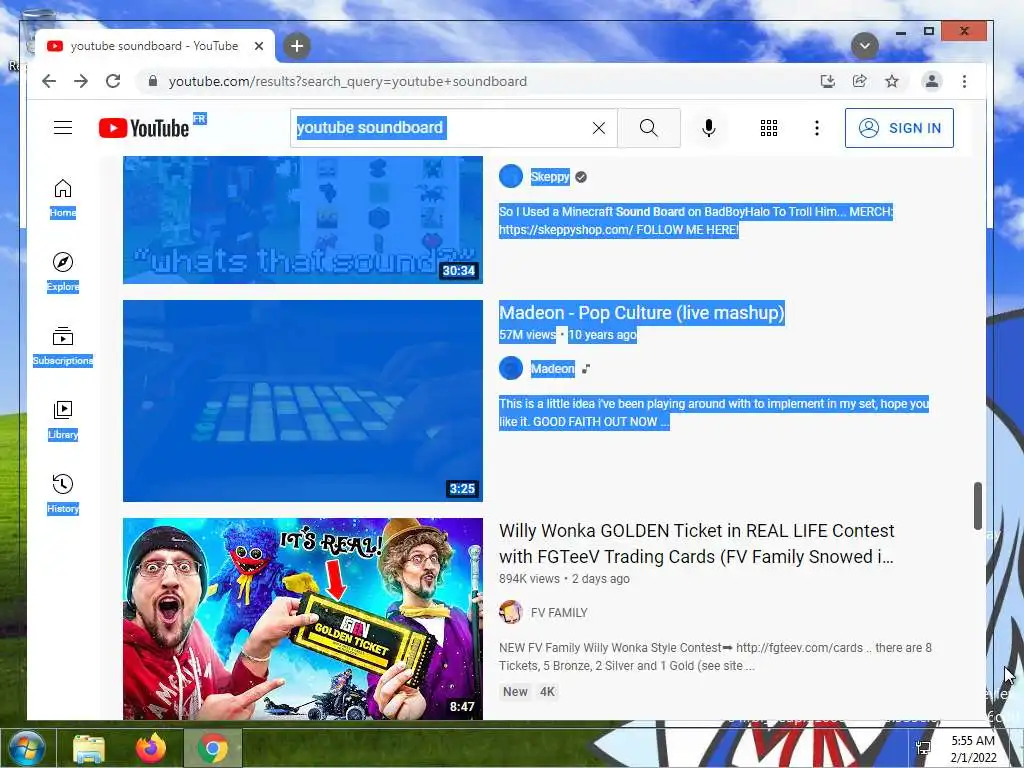Sign in with the SIGN IN button
This screenshot has height=768, width=1024.
(899, 128)
